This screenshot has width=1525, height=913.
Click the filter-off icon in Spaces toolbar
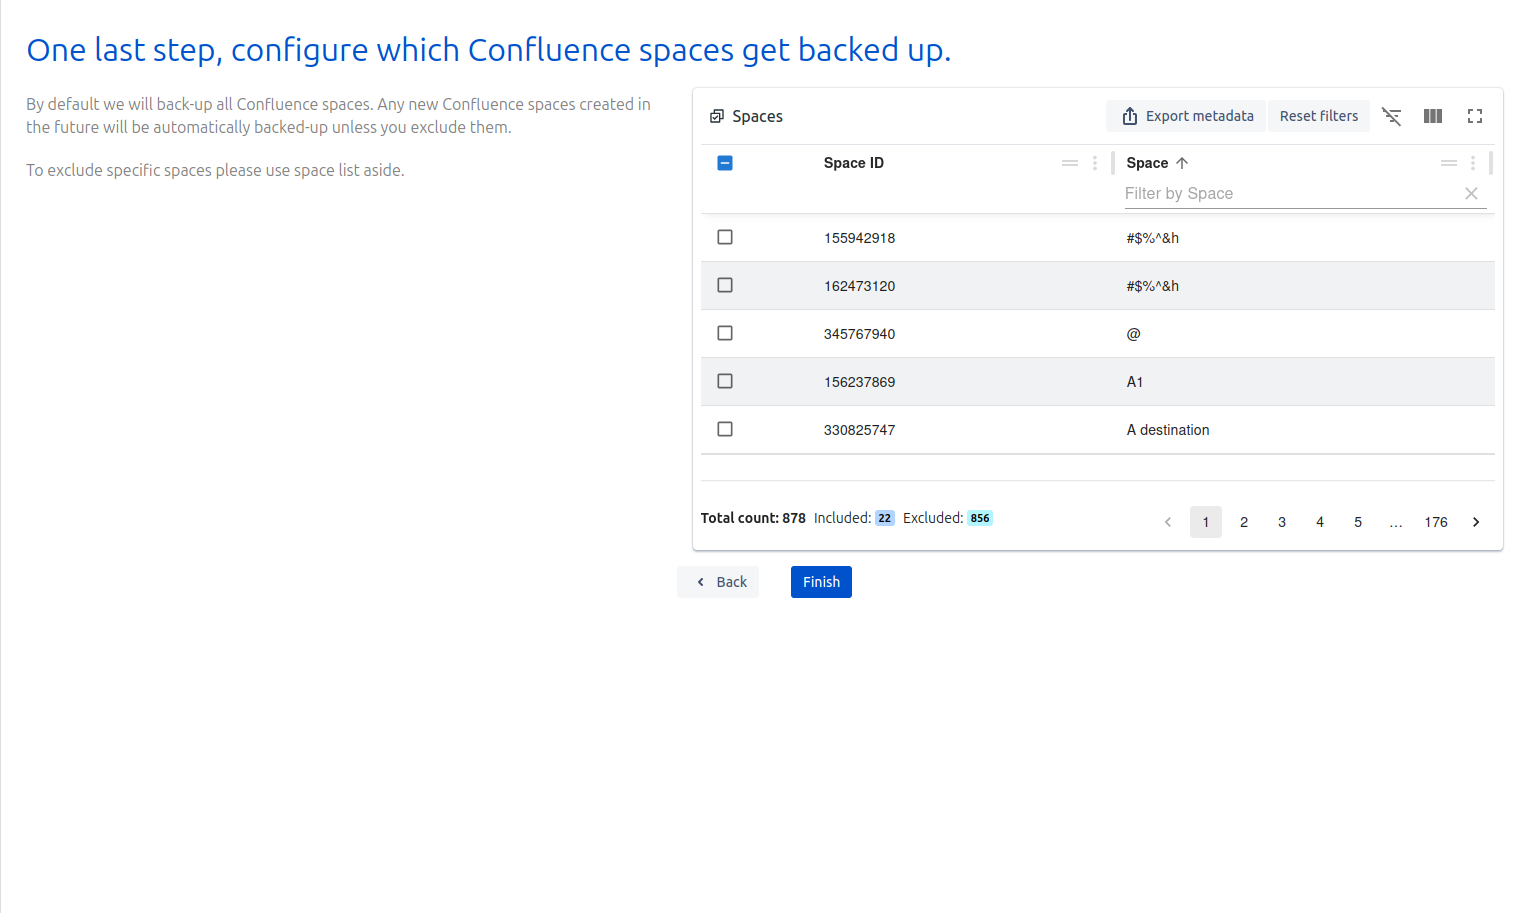pyautogui.click(x=1391, y=116)
